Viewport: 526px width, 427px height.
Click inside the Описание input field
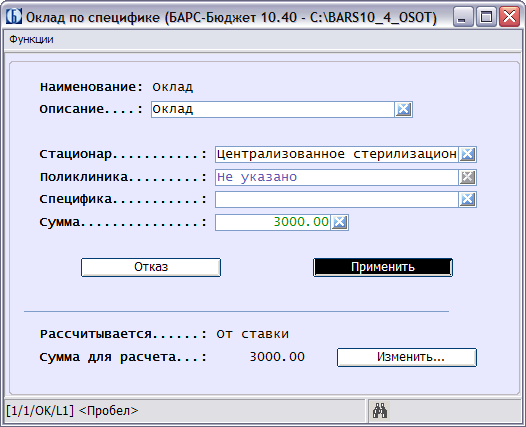(x=273, y=109)
